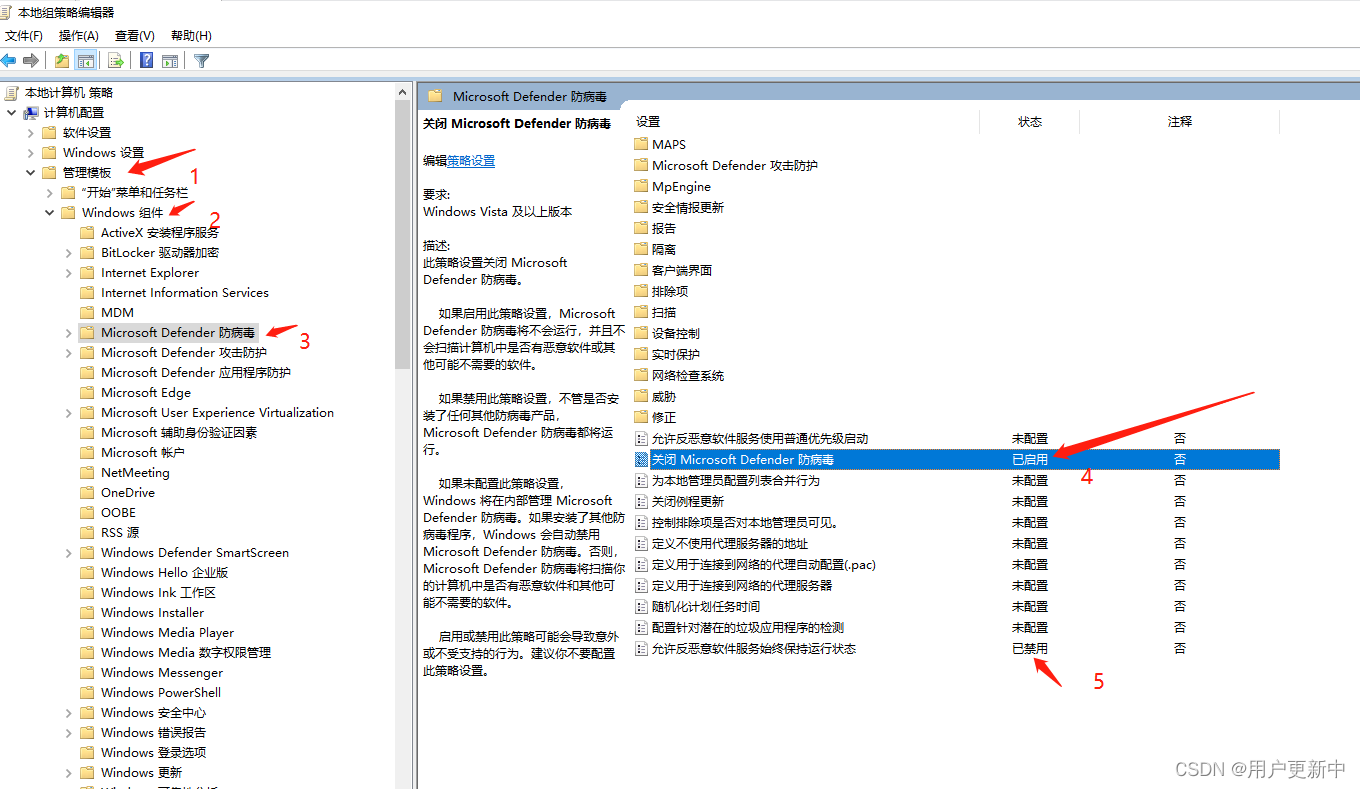Select Microsoft 帐户 in the tree
This screenshot has height=789, width=1360.
click(143, 452)
